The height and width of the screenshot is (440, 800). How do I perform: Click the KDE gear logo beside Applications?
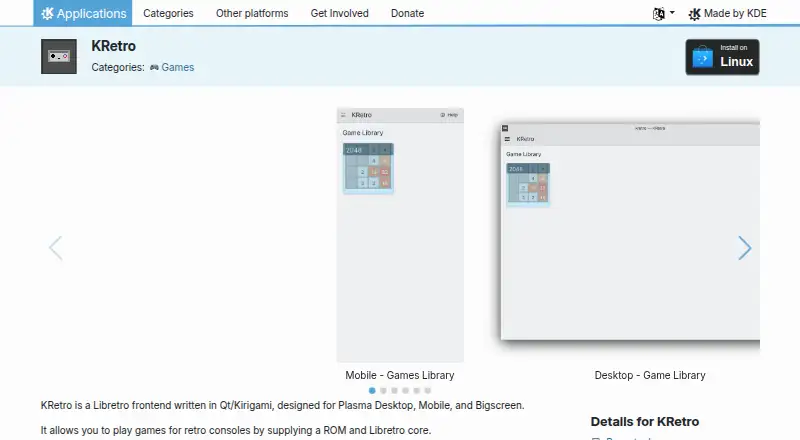pos(47,14)
